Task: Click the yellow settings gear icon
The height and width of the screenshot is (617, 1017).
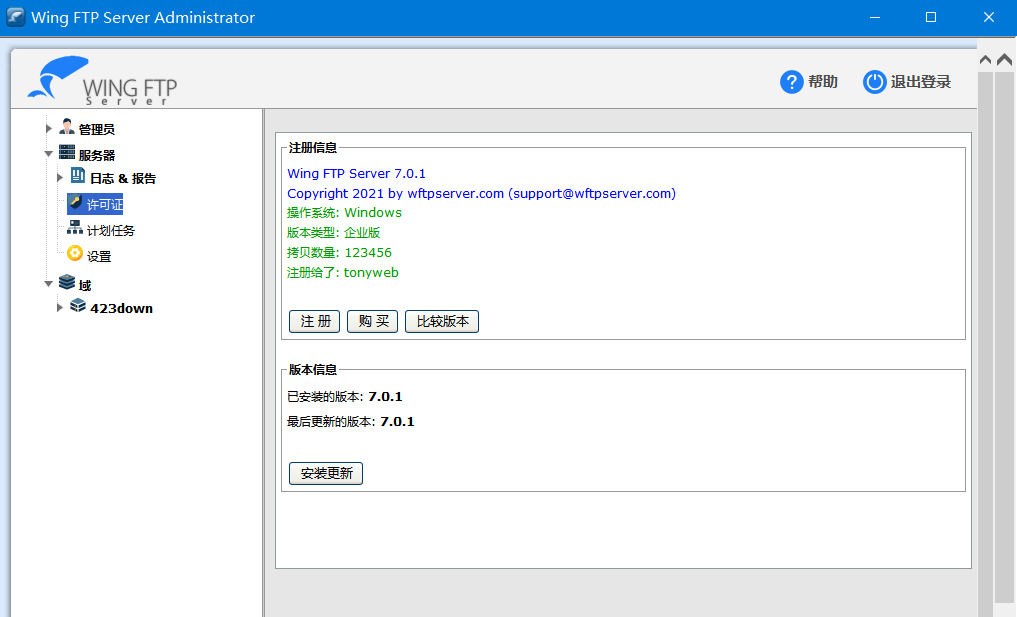Action: point(75,255)
